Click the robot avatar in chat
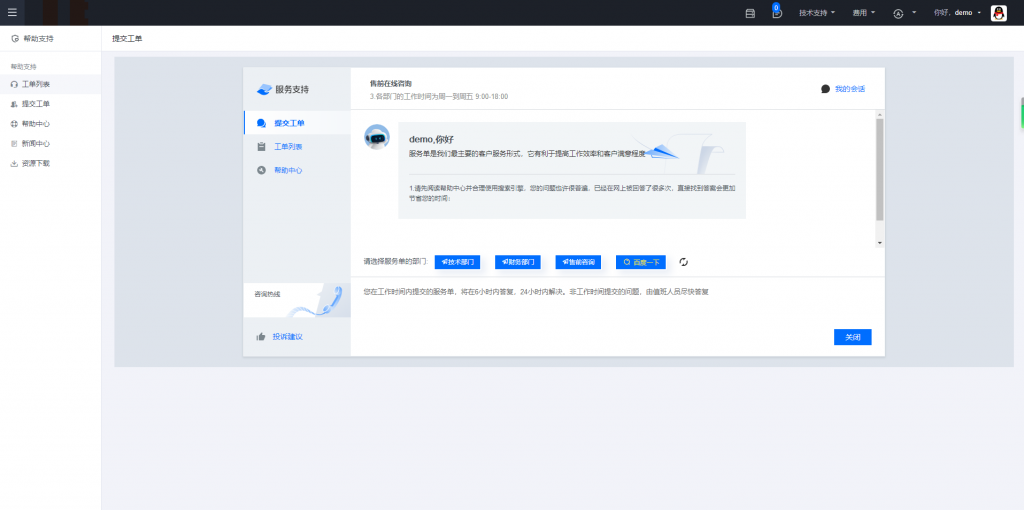This screenshot has width=1024, height=510. click(377, 137)
